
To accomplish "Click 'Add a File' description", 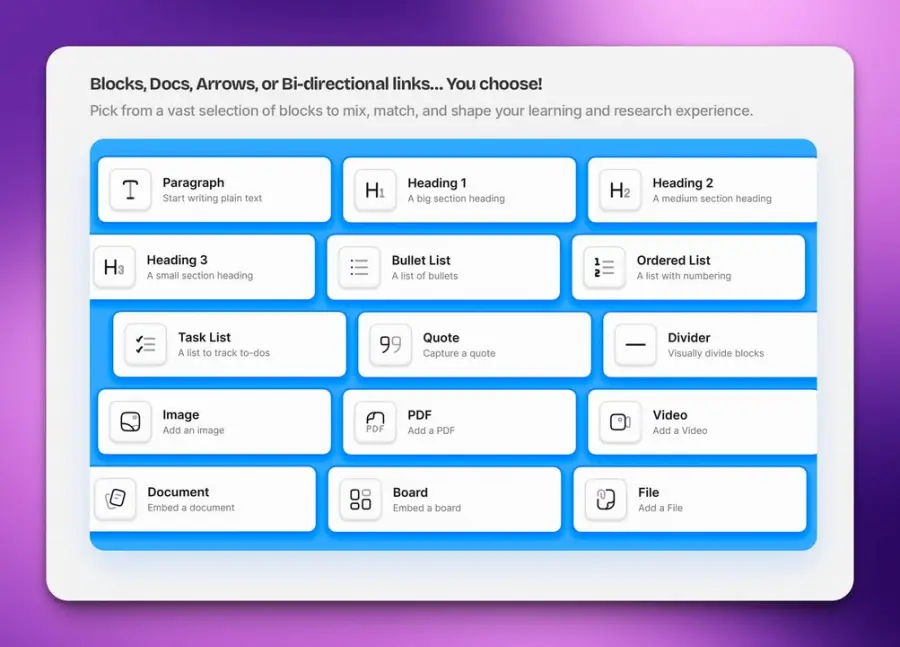I will click(x=660, y=509).
